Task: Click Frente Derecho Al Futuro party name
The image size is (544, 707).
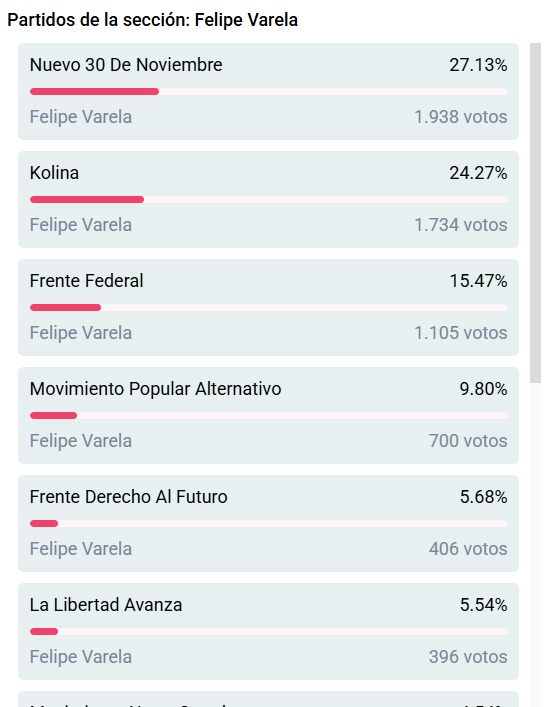Action: click(129, 497)
